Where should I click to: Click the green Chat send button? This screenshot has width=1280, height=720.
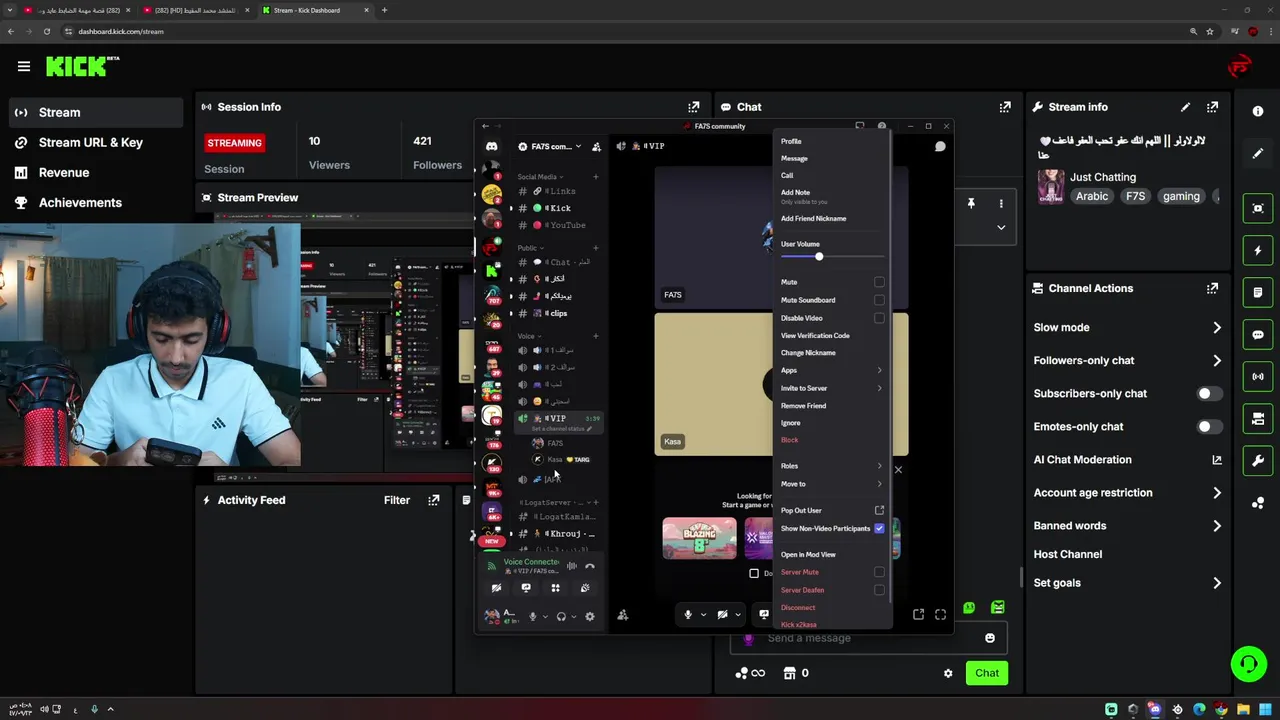(x=987, y=673)
